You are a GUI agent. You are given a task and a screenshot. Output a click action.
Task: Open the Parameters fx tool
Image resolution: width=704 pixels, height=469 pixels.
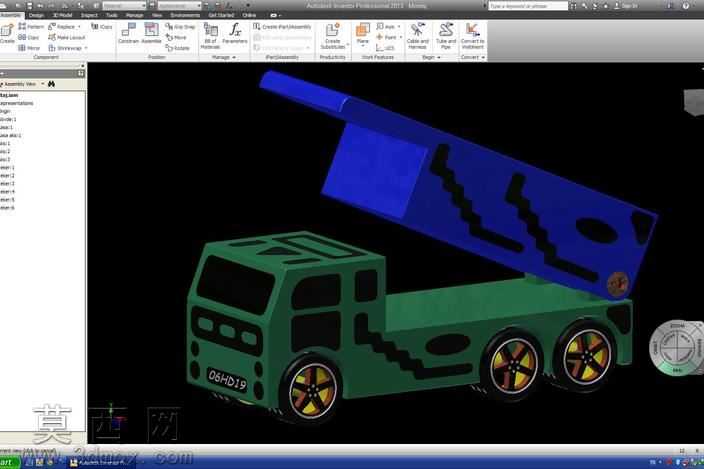click(235, 34)
